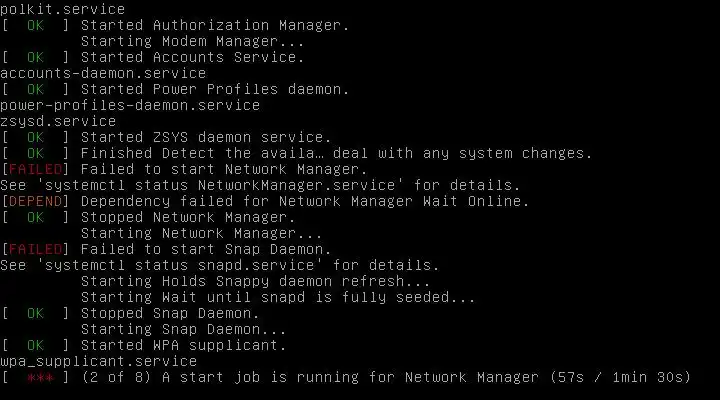Select the Started Authorization Manager message
The height and width of the screenshot is (400, 720).
[215, 24]
